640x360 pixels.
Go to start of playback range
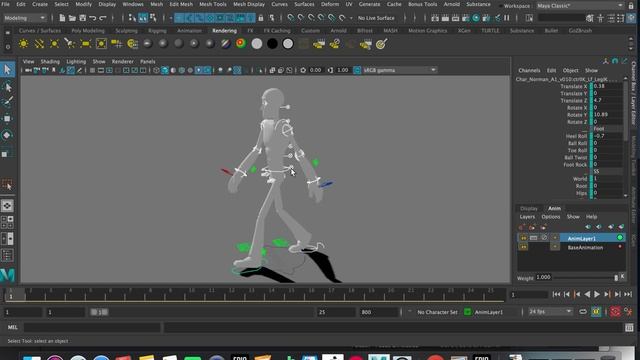pyautogui.click(x=556, y=294)
